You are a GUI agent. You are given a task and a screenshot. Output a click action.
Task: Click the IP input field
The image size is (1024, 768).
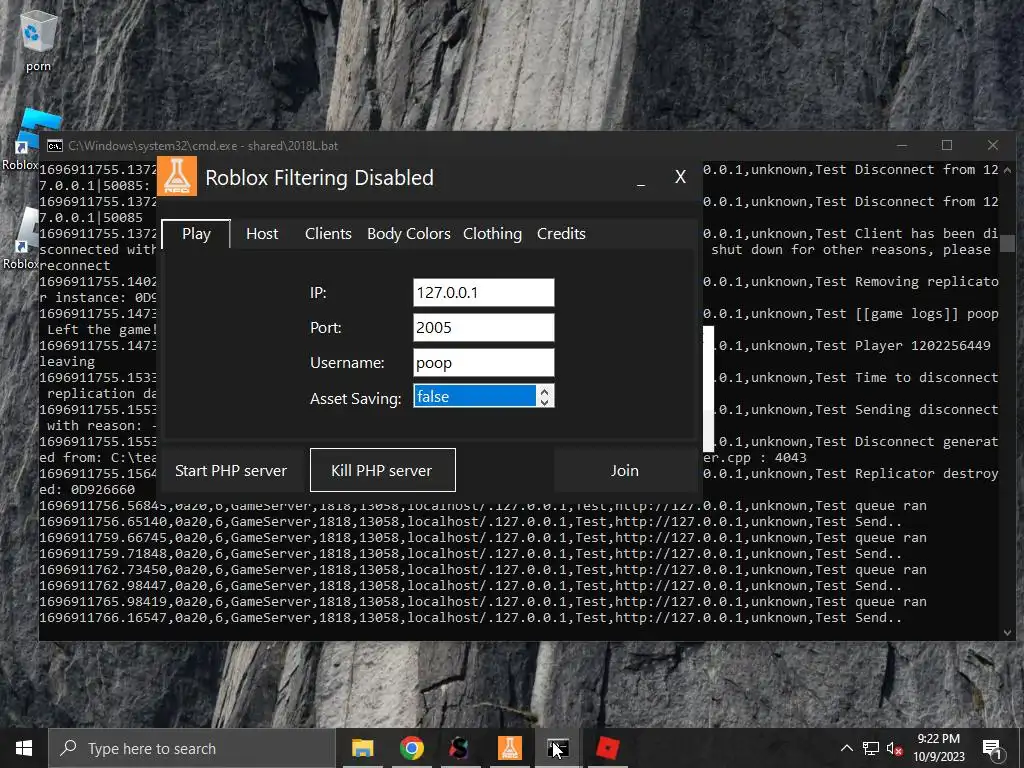click(x=484, y=293)
